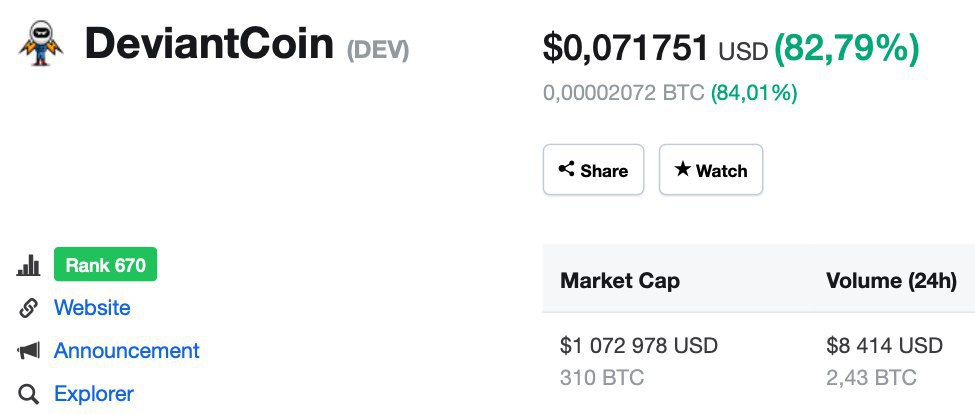Click the $0,071751 USD price
The height and width of the screenshot is (415, 975).
[x=654, y=47]
